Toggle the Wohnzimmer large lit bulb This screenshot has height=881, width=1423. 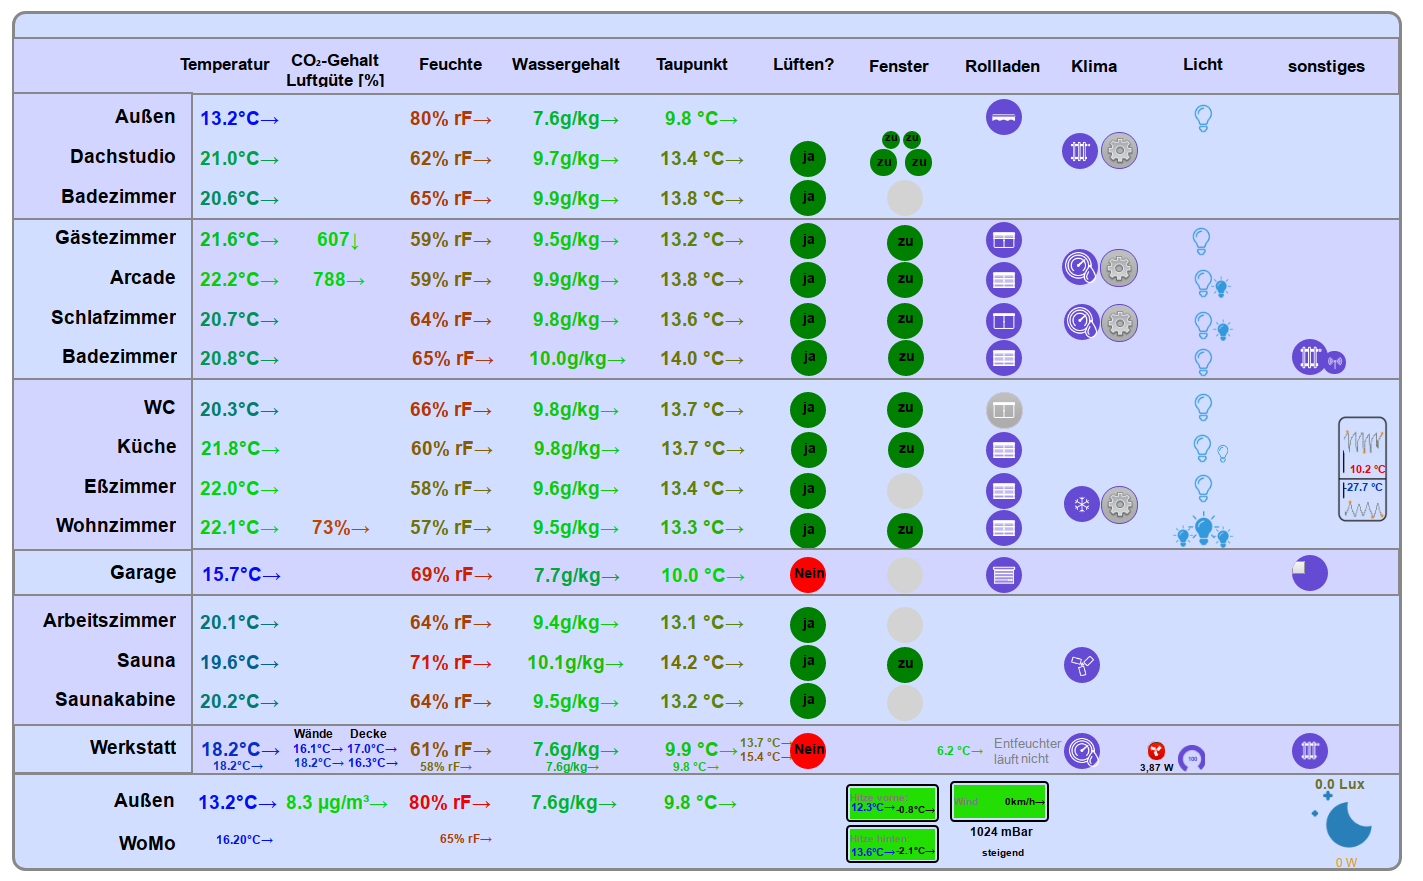pyautogui.click(x=1204, y=529)
